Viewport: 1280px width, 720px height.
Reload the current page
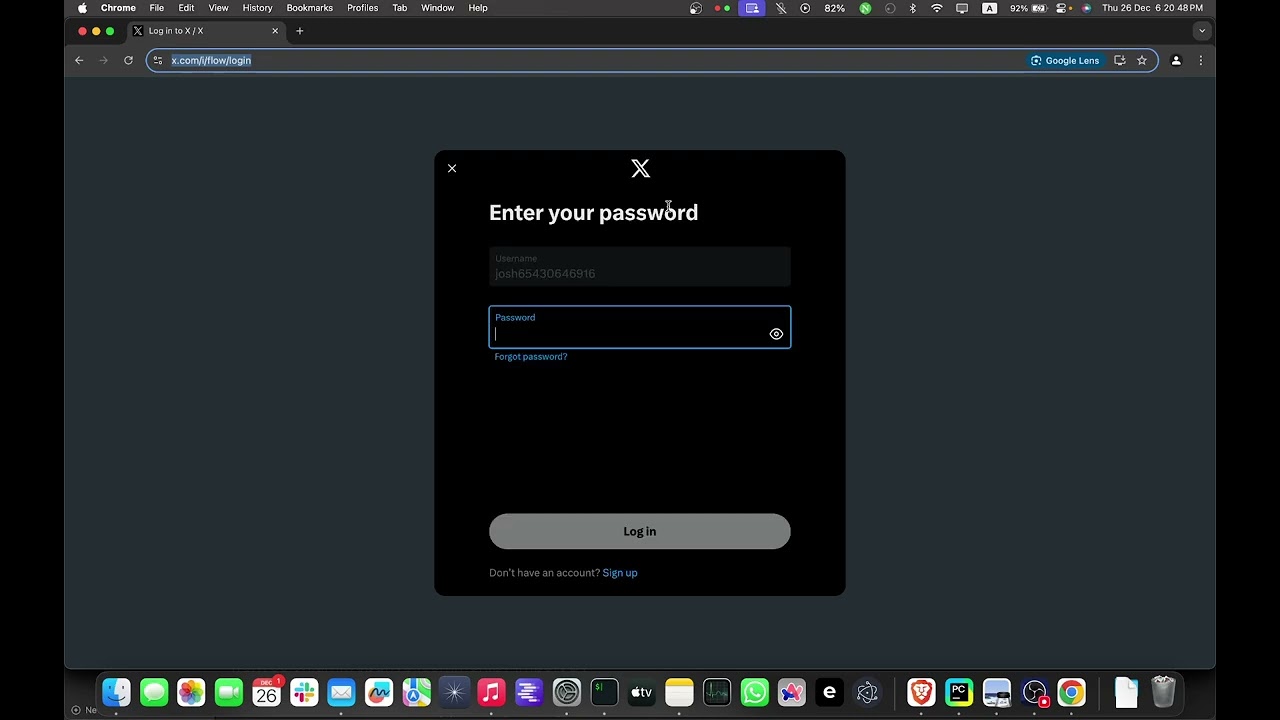(x=128, y=60)
